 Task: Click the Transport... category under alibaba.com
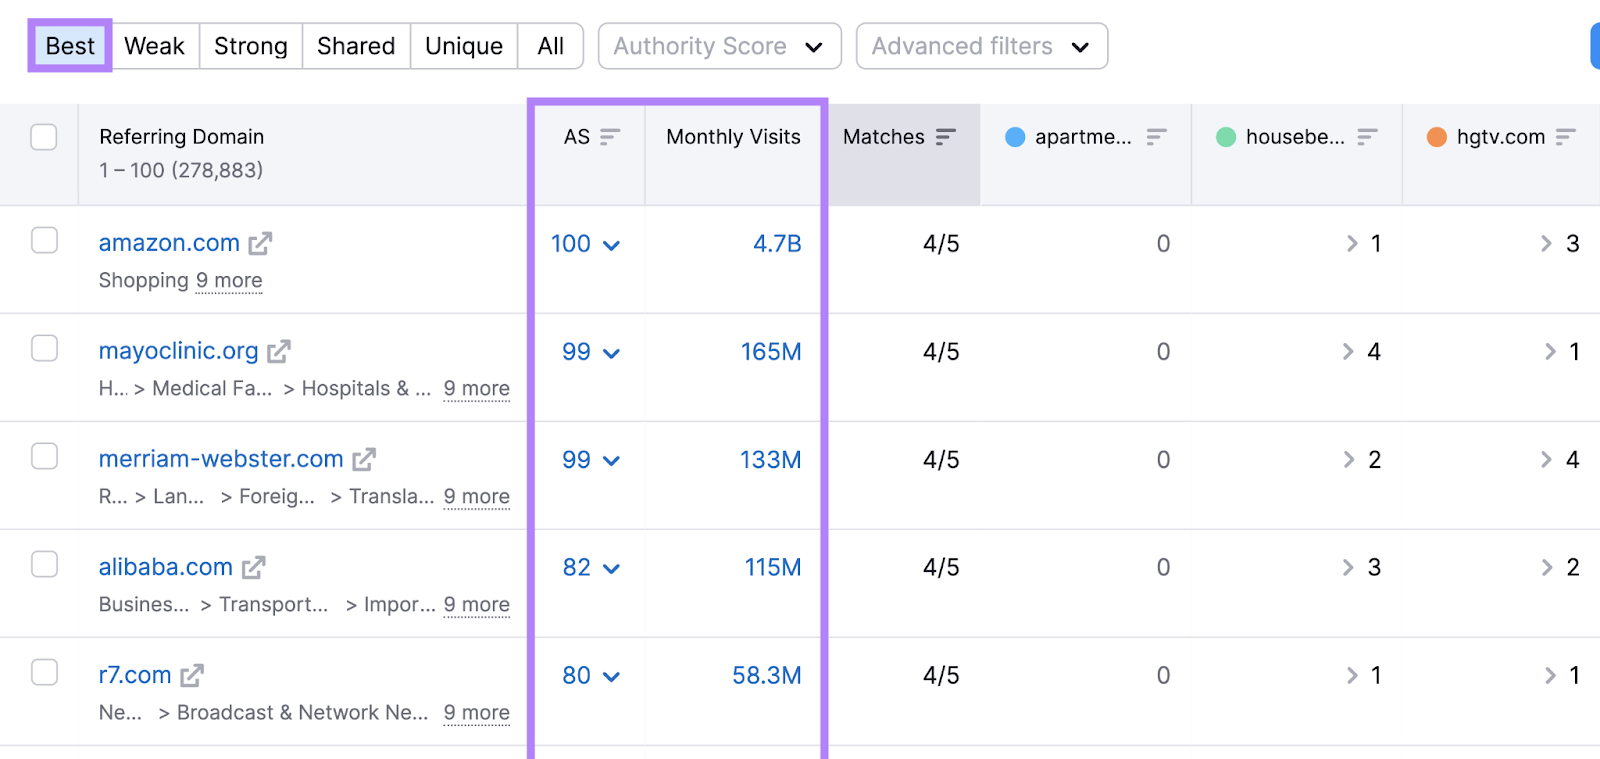click(x=274, y=605)
